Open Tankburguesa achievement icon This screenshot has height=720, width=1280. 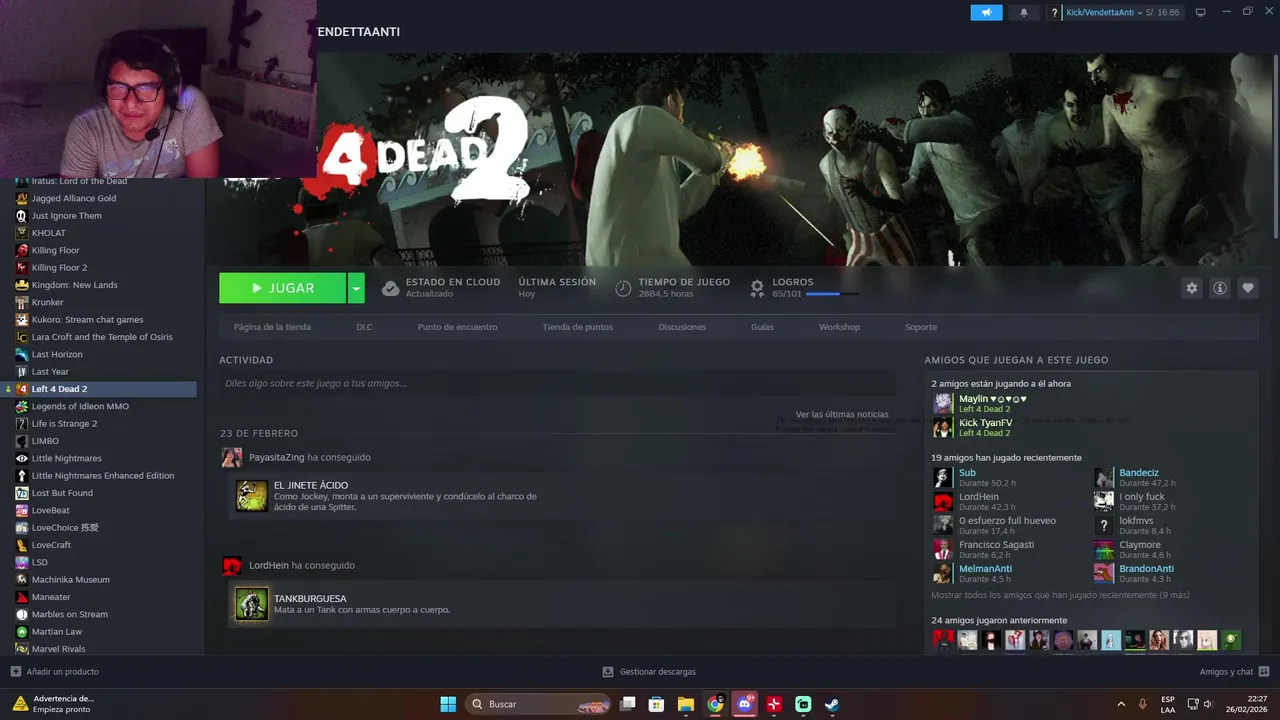(x=251, y=604)
